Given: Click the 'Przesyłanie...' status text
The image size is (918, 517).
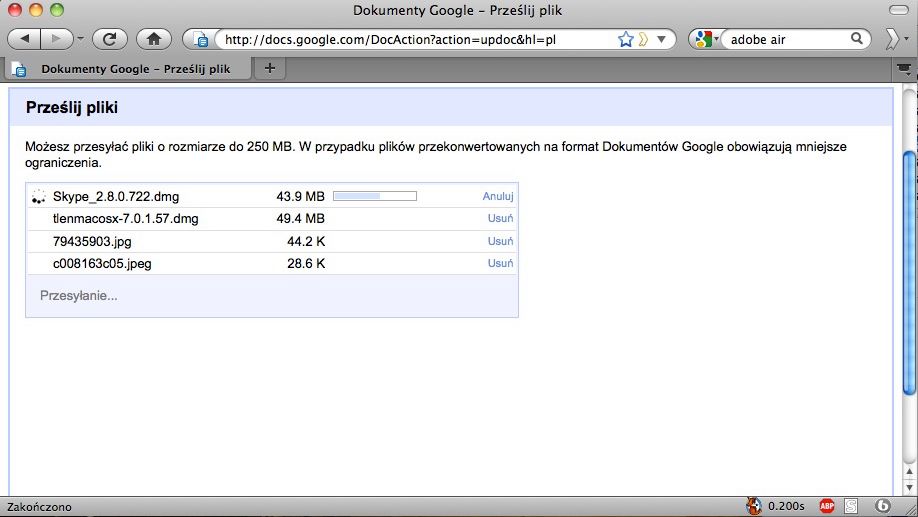Looking at the screenshot, I should (x=78, y=296).
